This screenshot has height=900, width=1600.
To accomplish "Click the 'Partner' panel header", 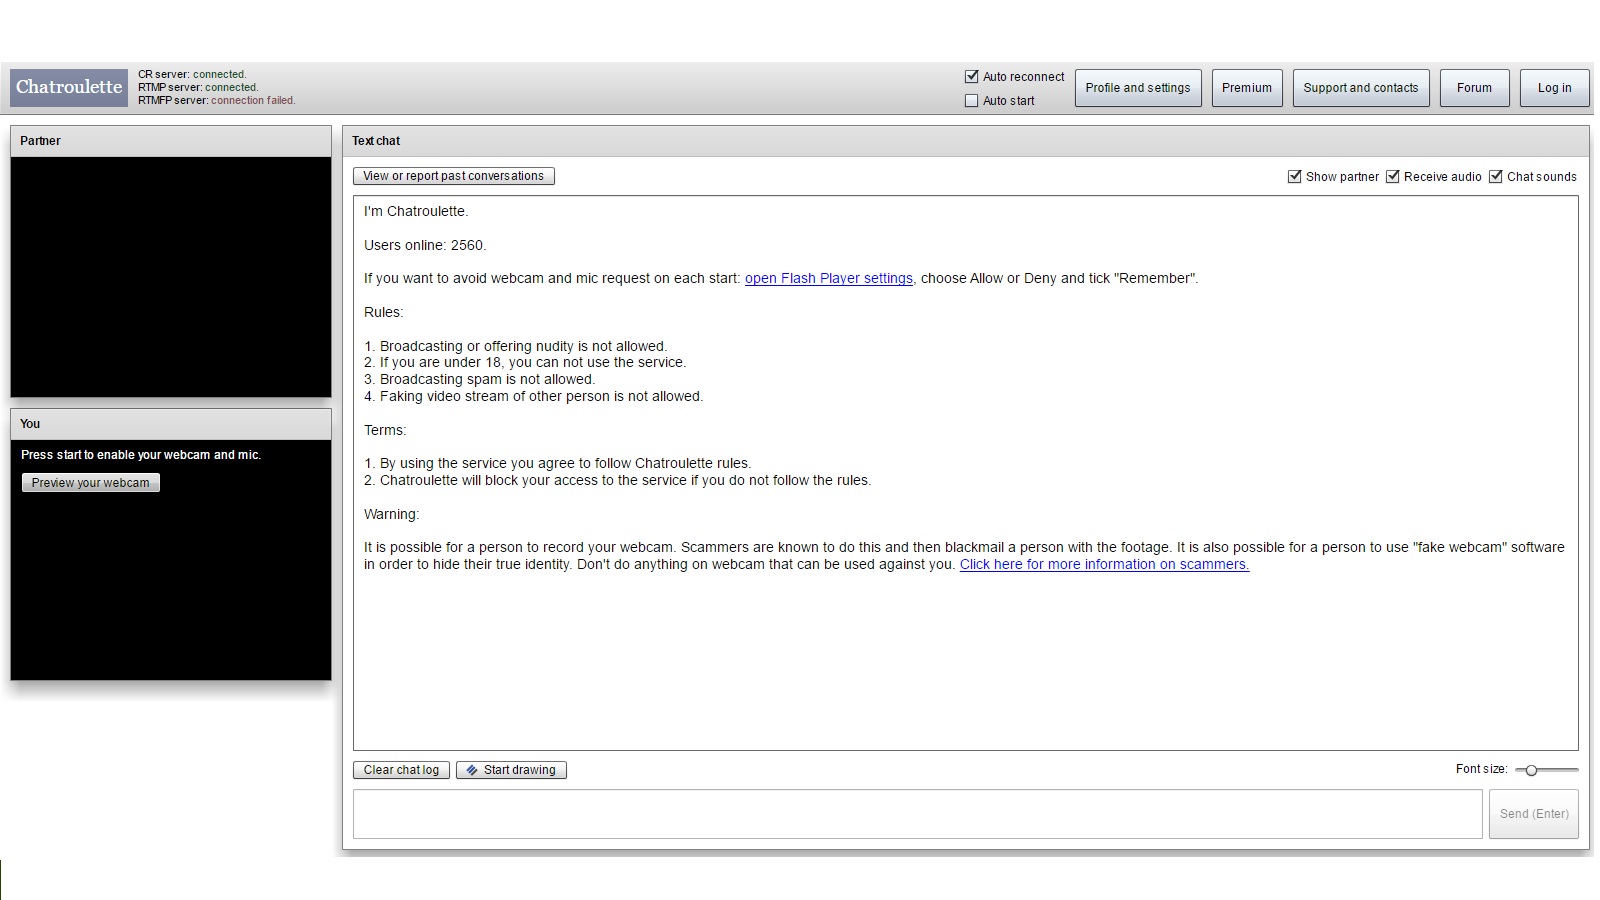I will (x=171, y=141).
